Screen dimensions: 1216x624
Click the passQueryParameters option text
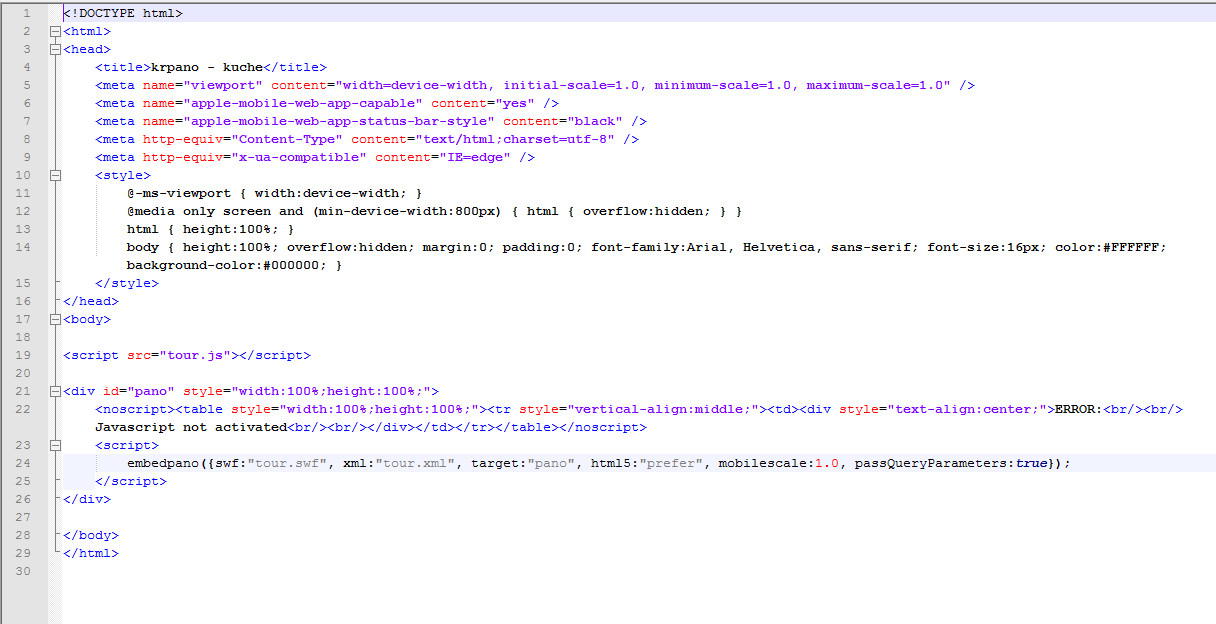point(930,463)
